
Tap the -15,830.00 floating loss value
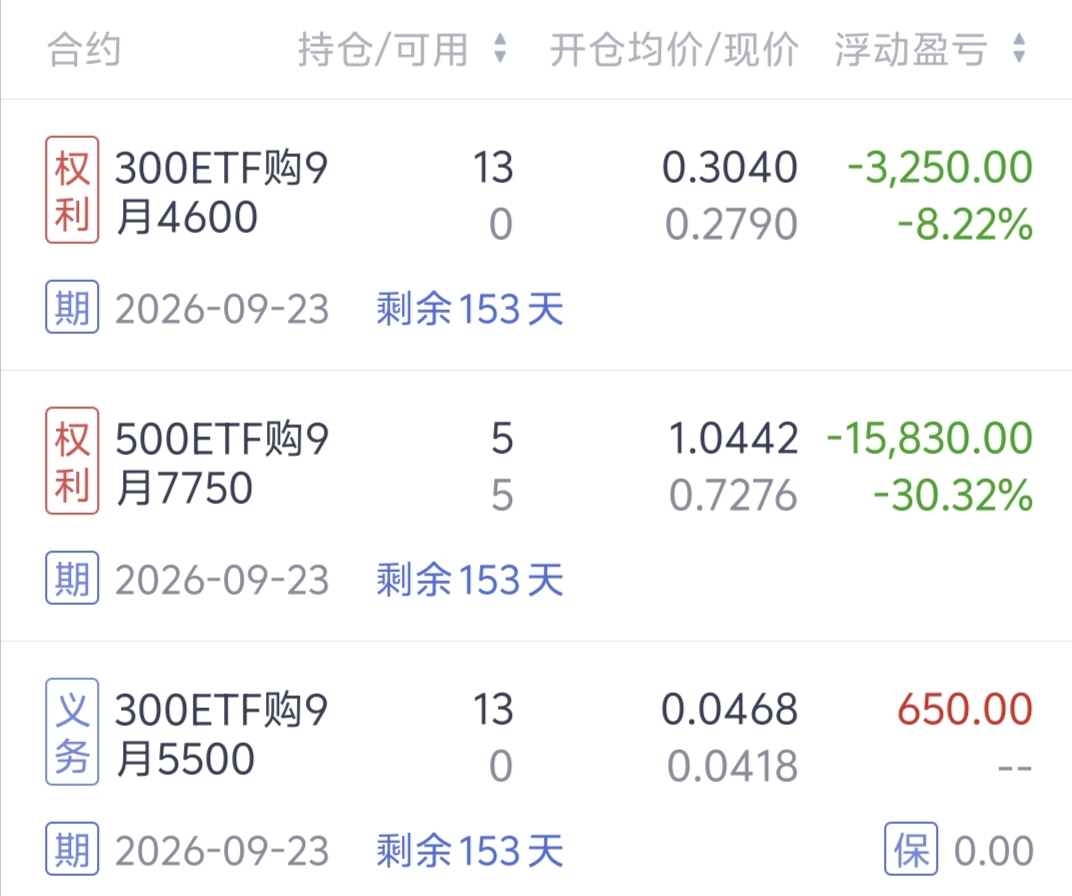(929, 438)
